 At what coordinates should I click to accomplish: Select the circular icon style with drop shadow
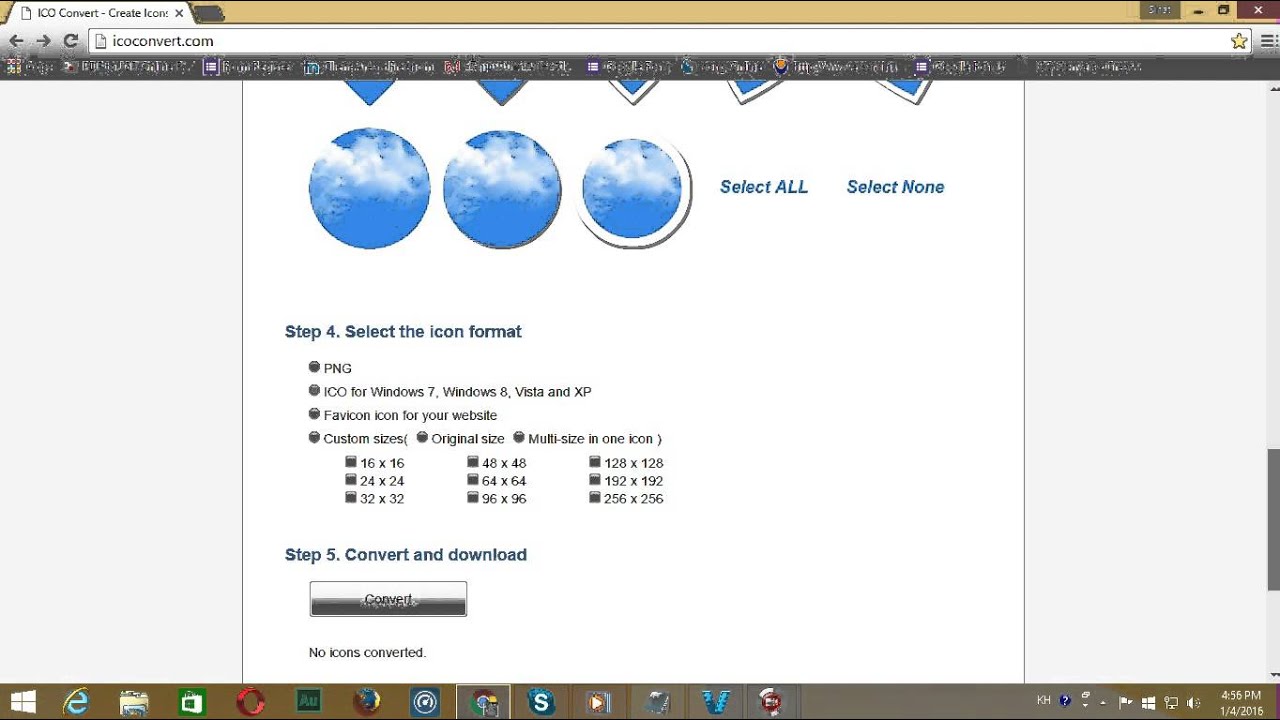(635, 188)
